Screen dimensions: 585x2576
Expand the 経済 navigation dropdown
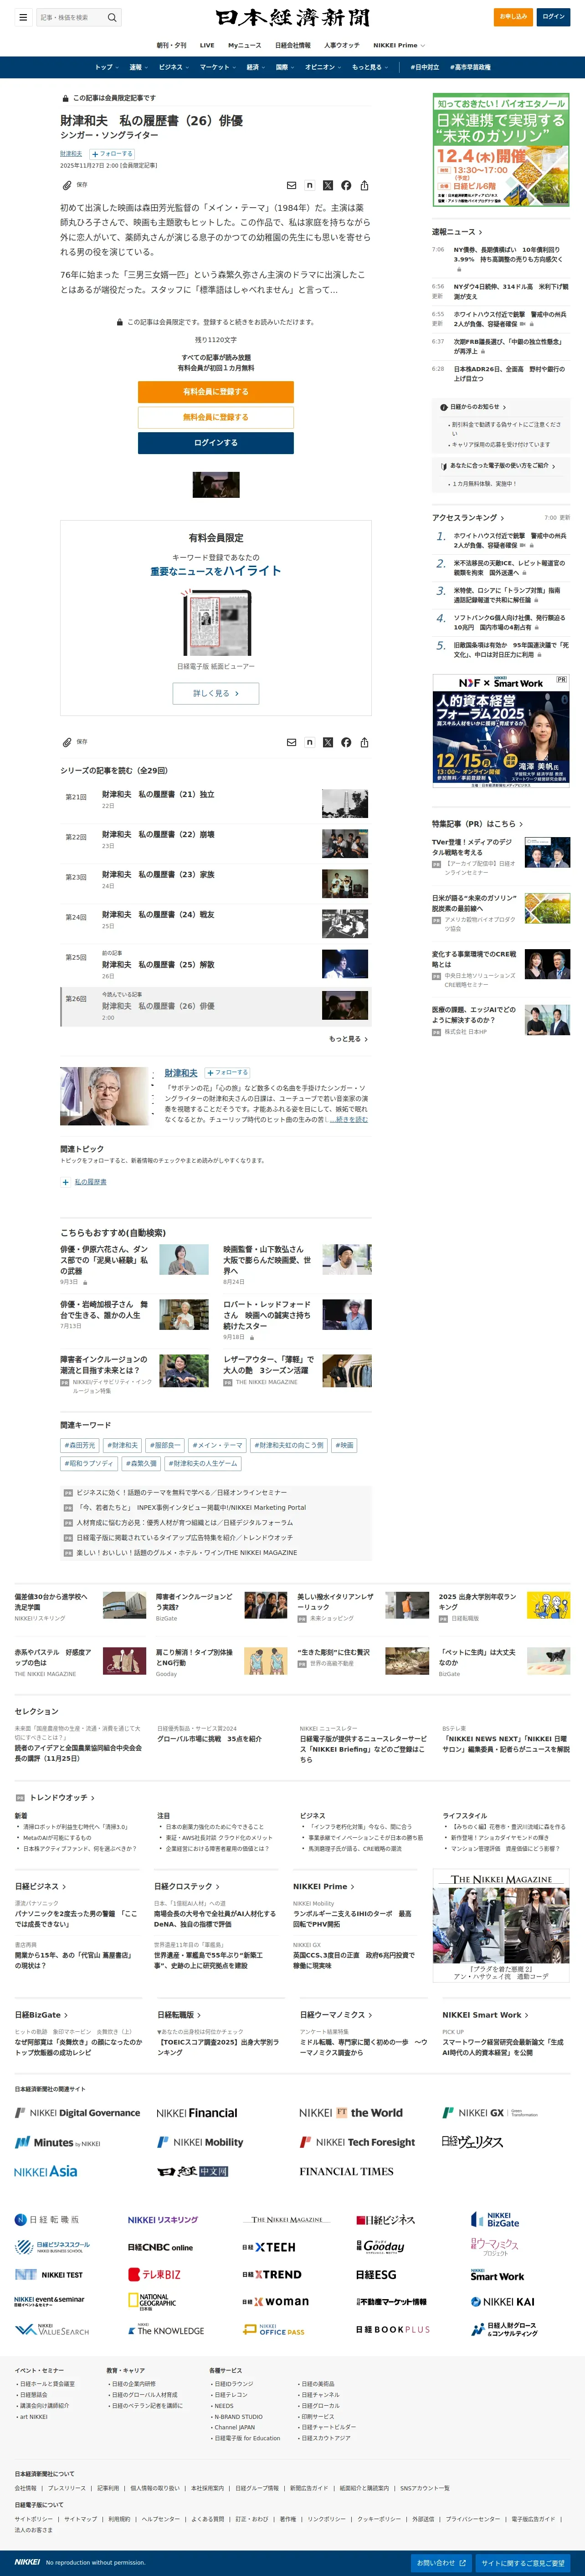coord(256,67)
